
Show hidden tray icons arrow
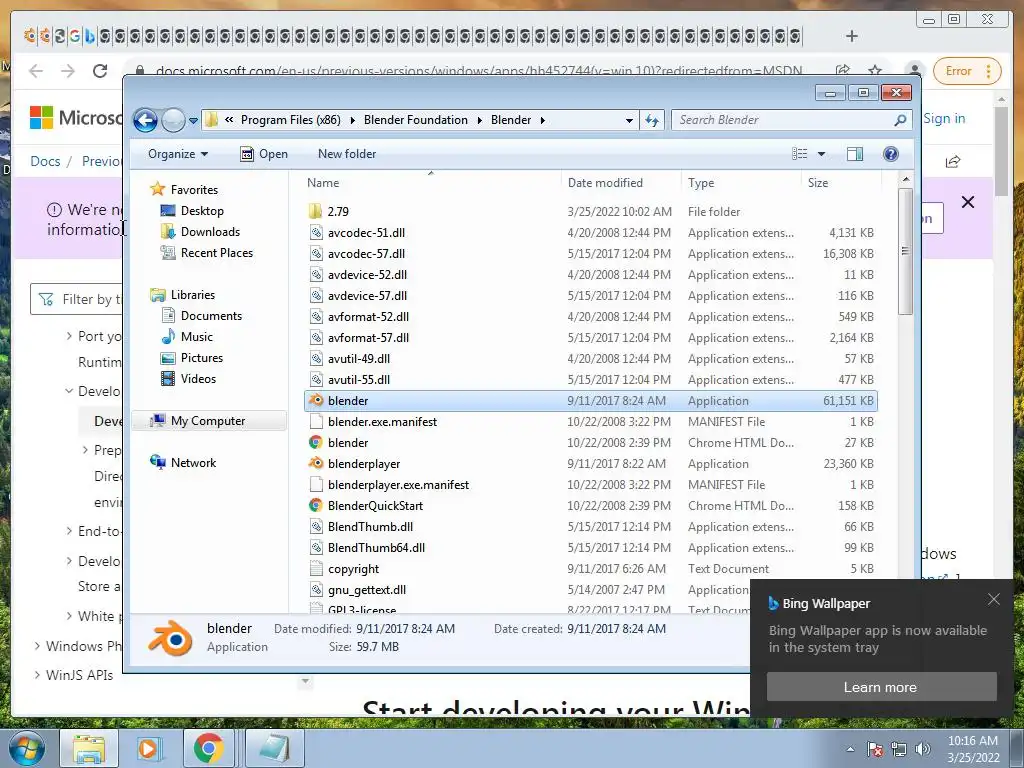[x=850, y=749]
